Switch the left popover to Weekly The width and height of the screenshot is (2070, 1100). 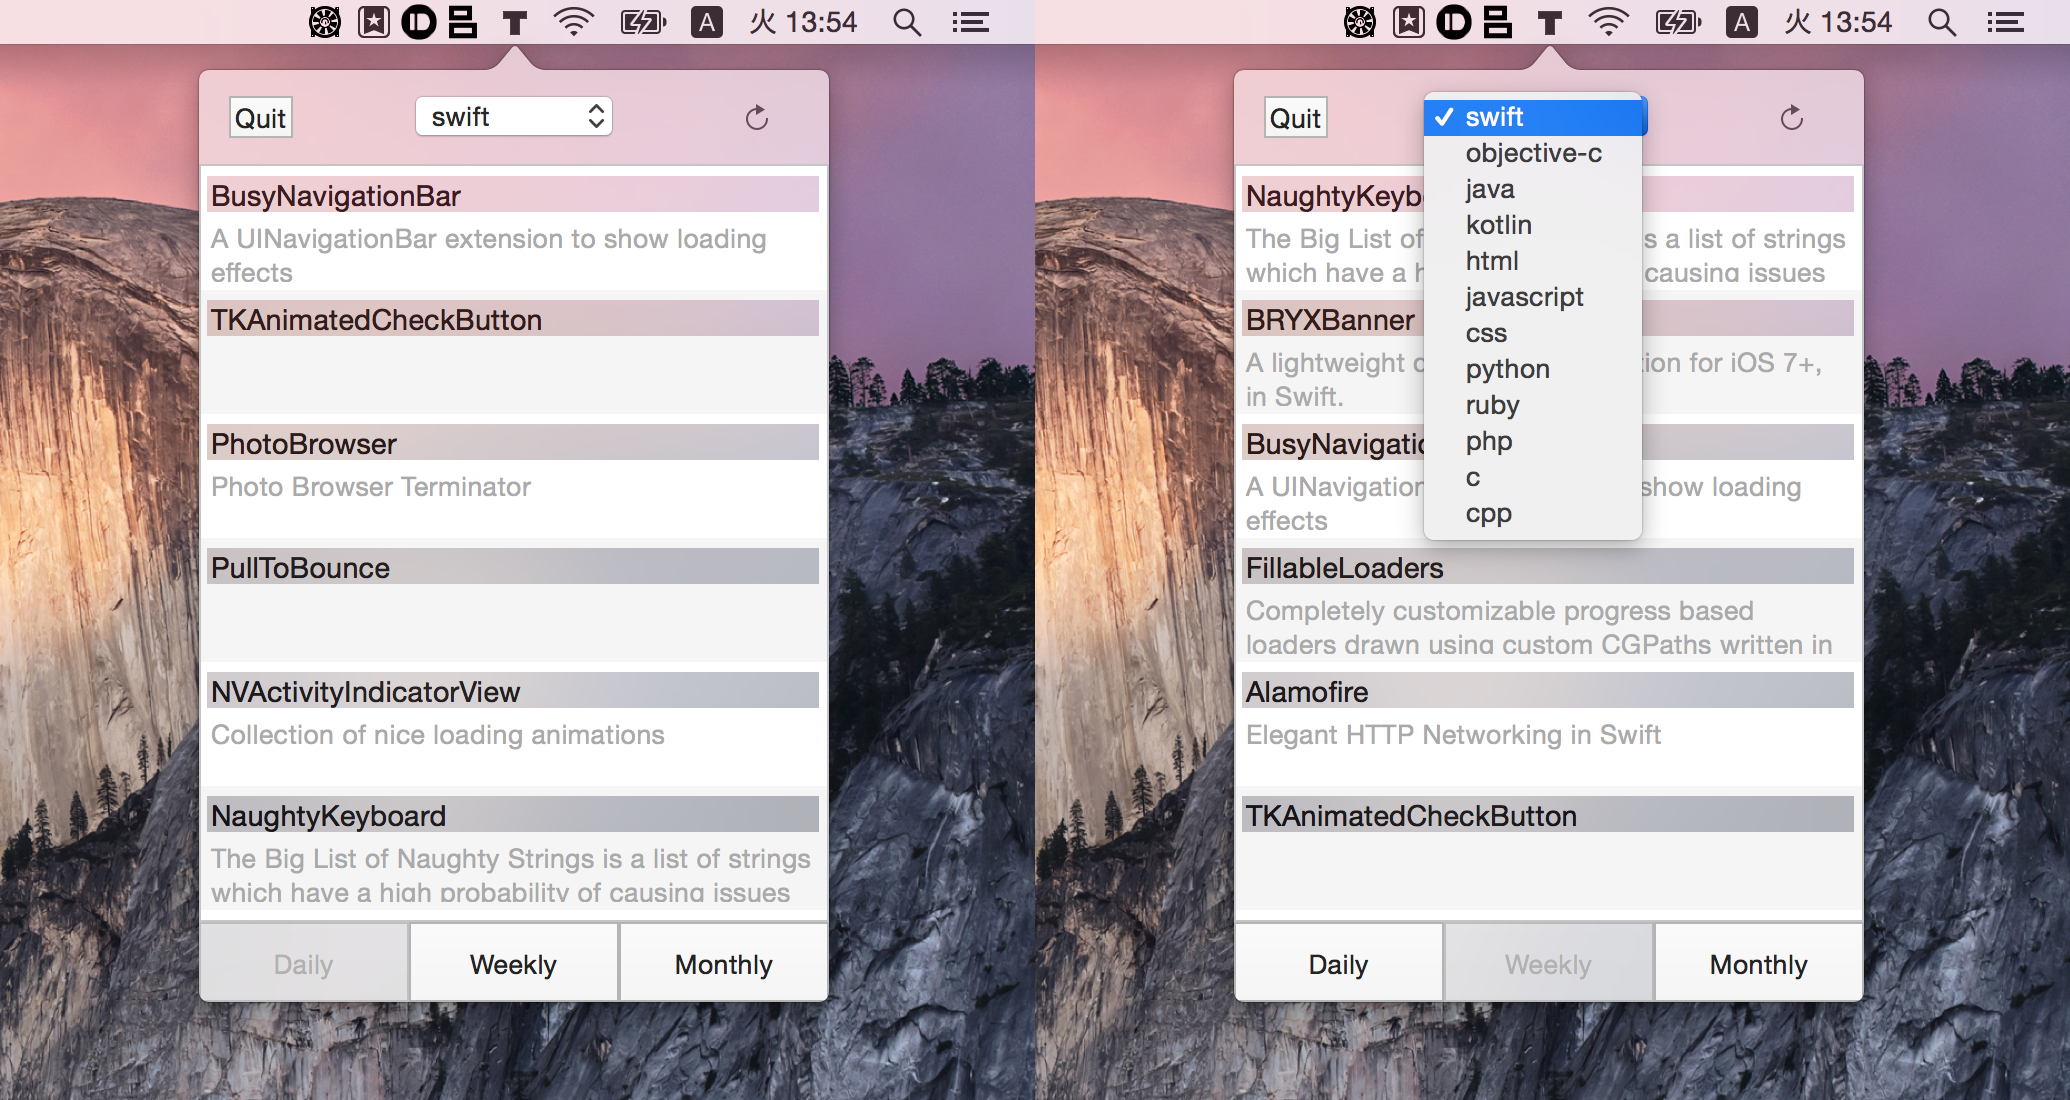pos(513,964)
